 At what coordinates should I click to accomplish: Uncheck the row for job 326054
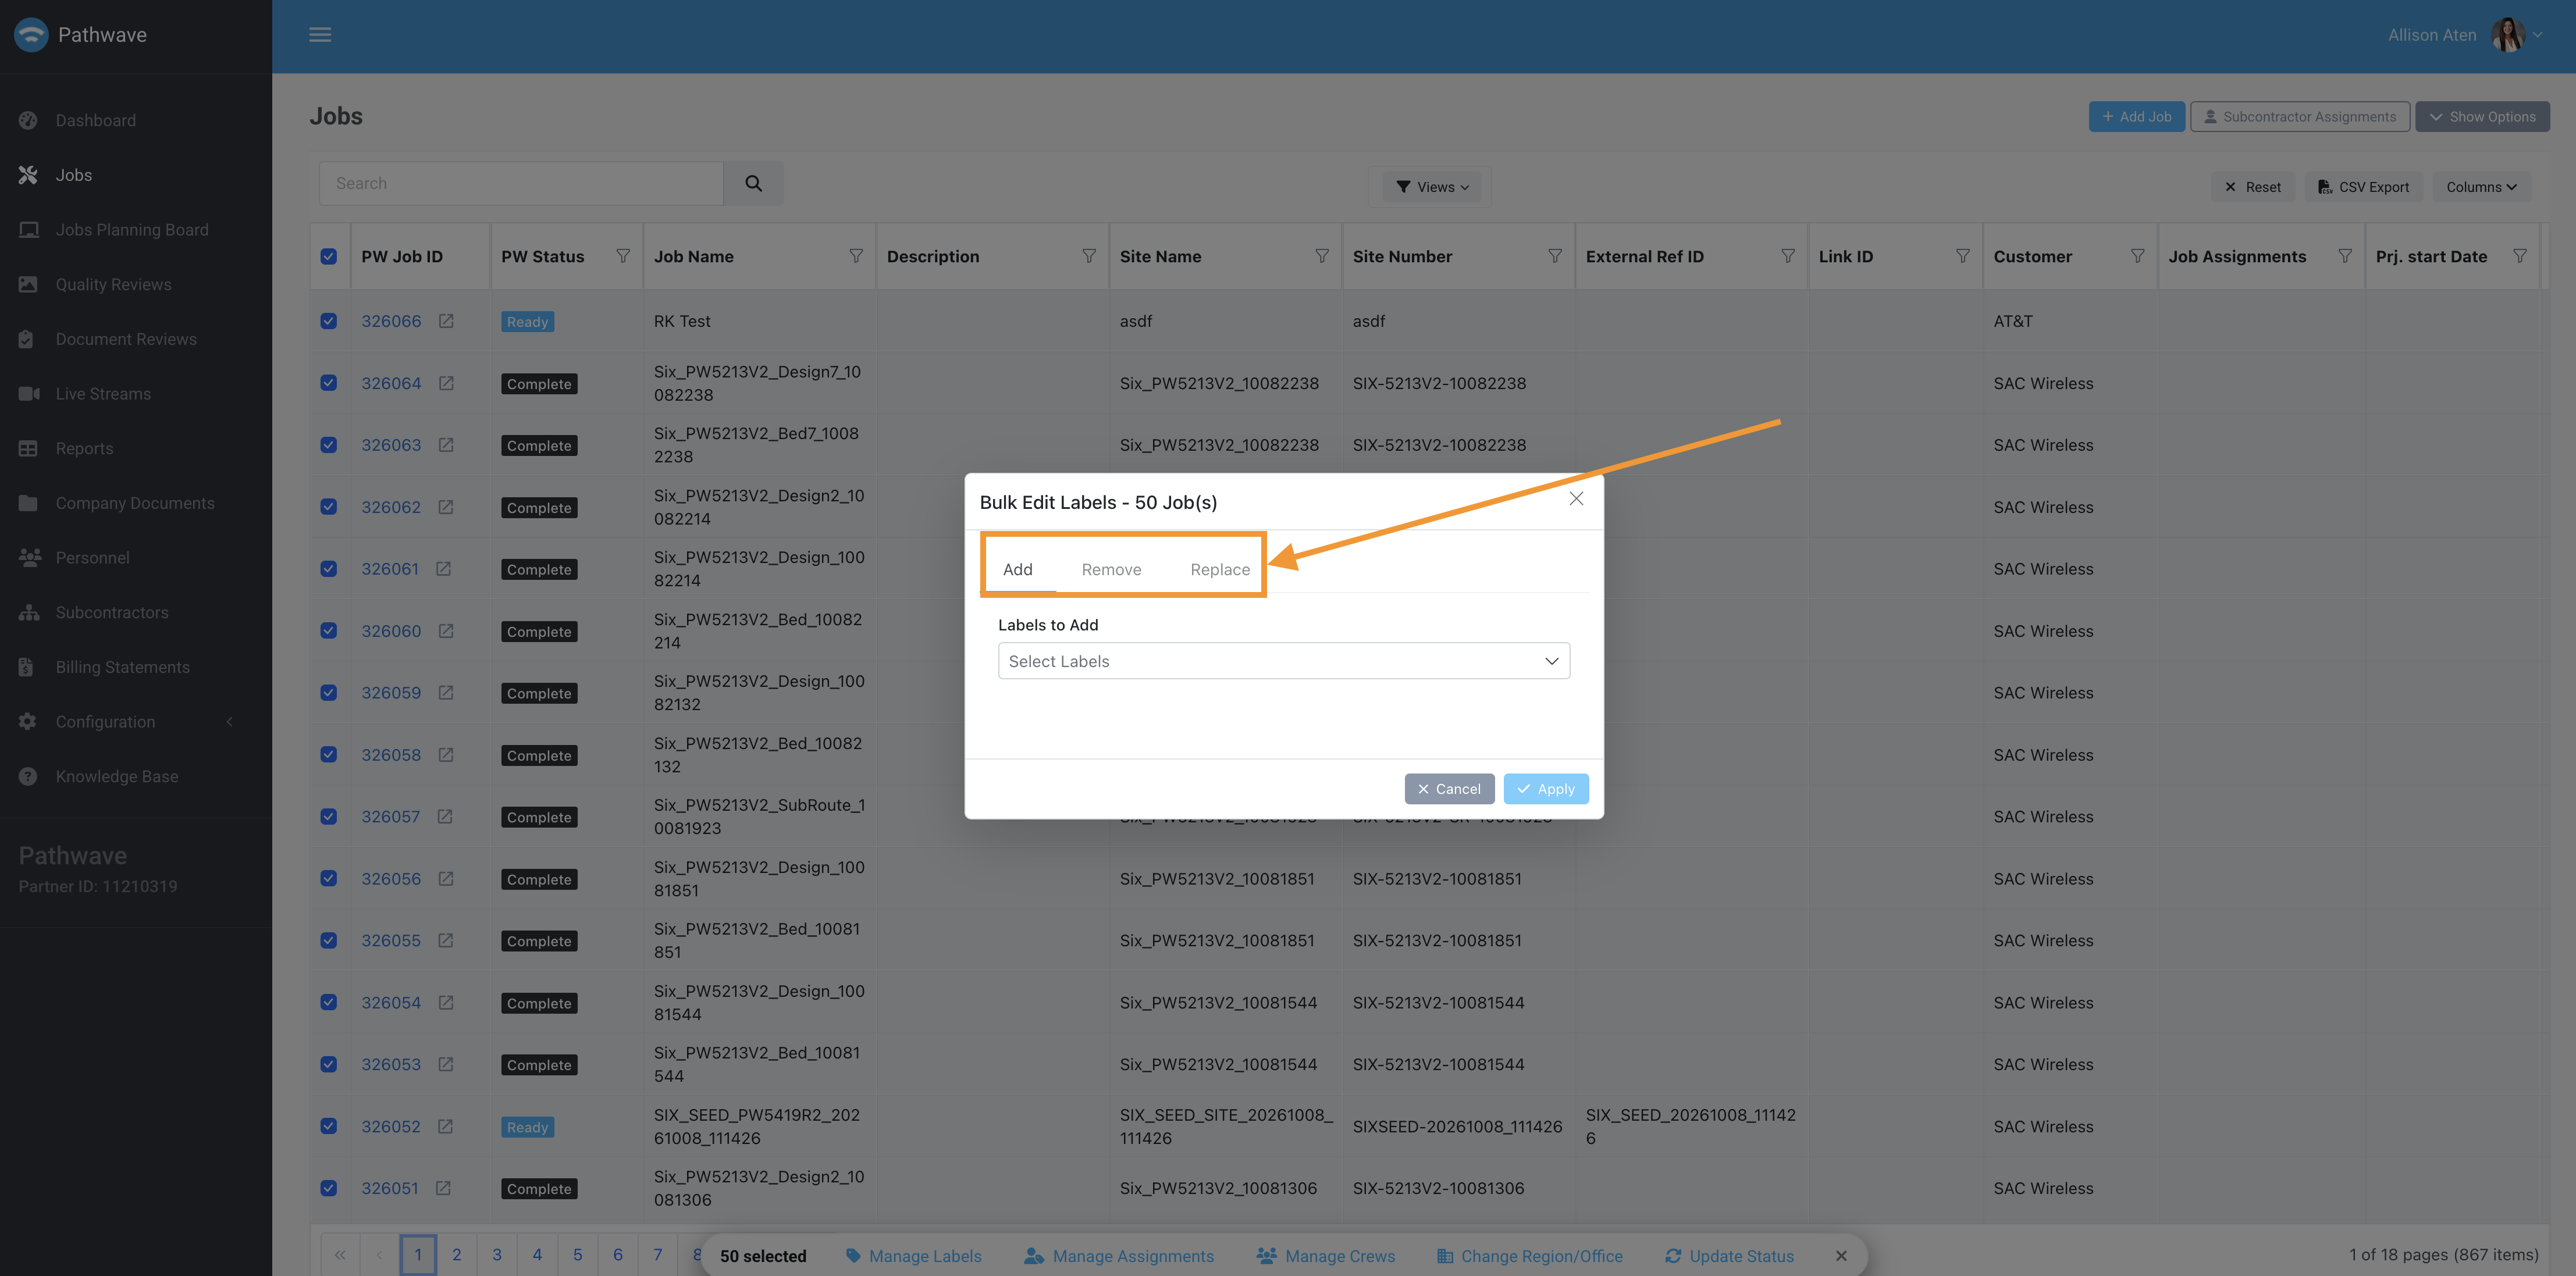(x=329, y=1002)
